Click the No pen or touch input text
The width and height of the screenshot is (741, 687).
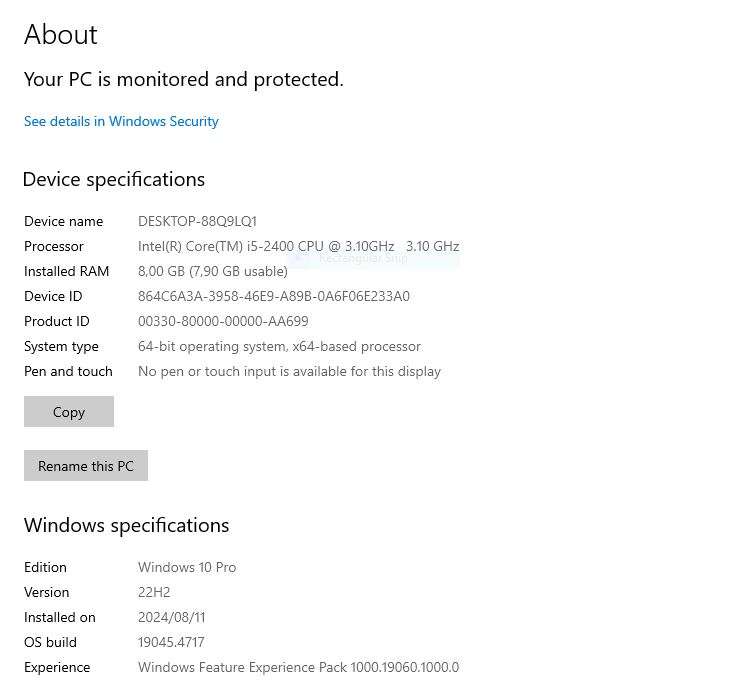(x=289, y=371)
